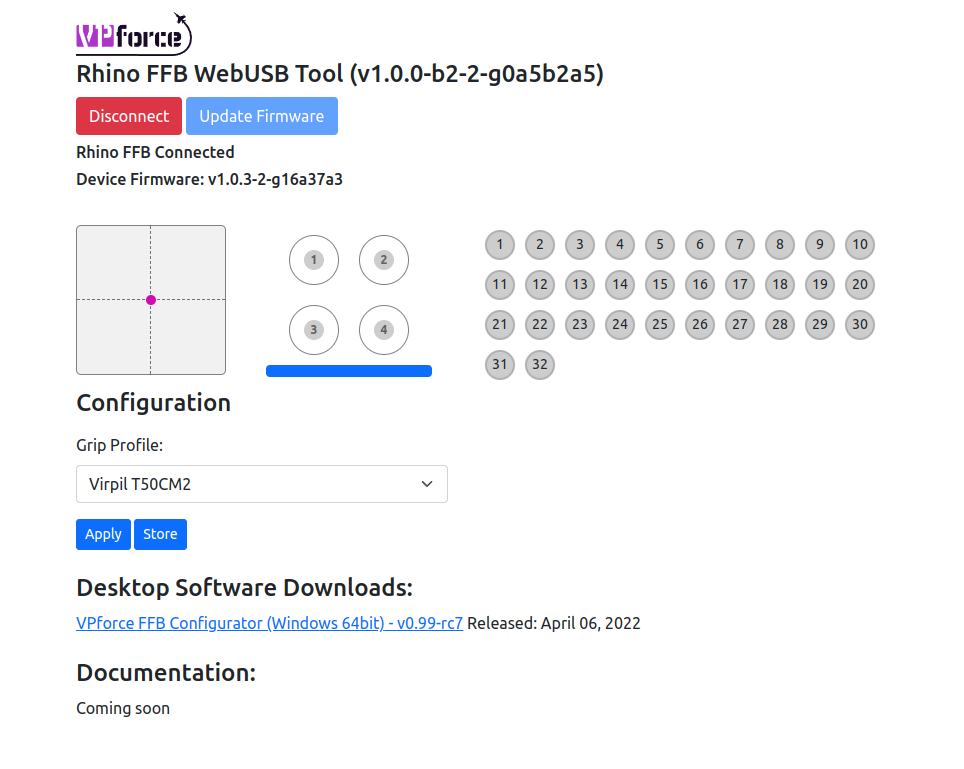
Task: Click button indicator 20
Action: point(860,285)
